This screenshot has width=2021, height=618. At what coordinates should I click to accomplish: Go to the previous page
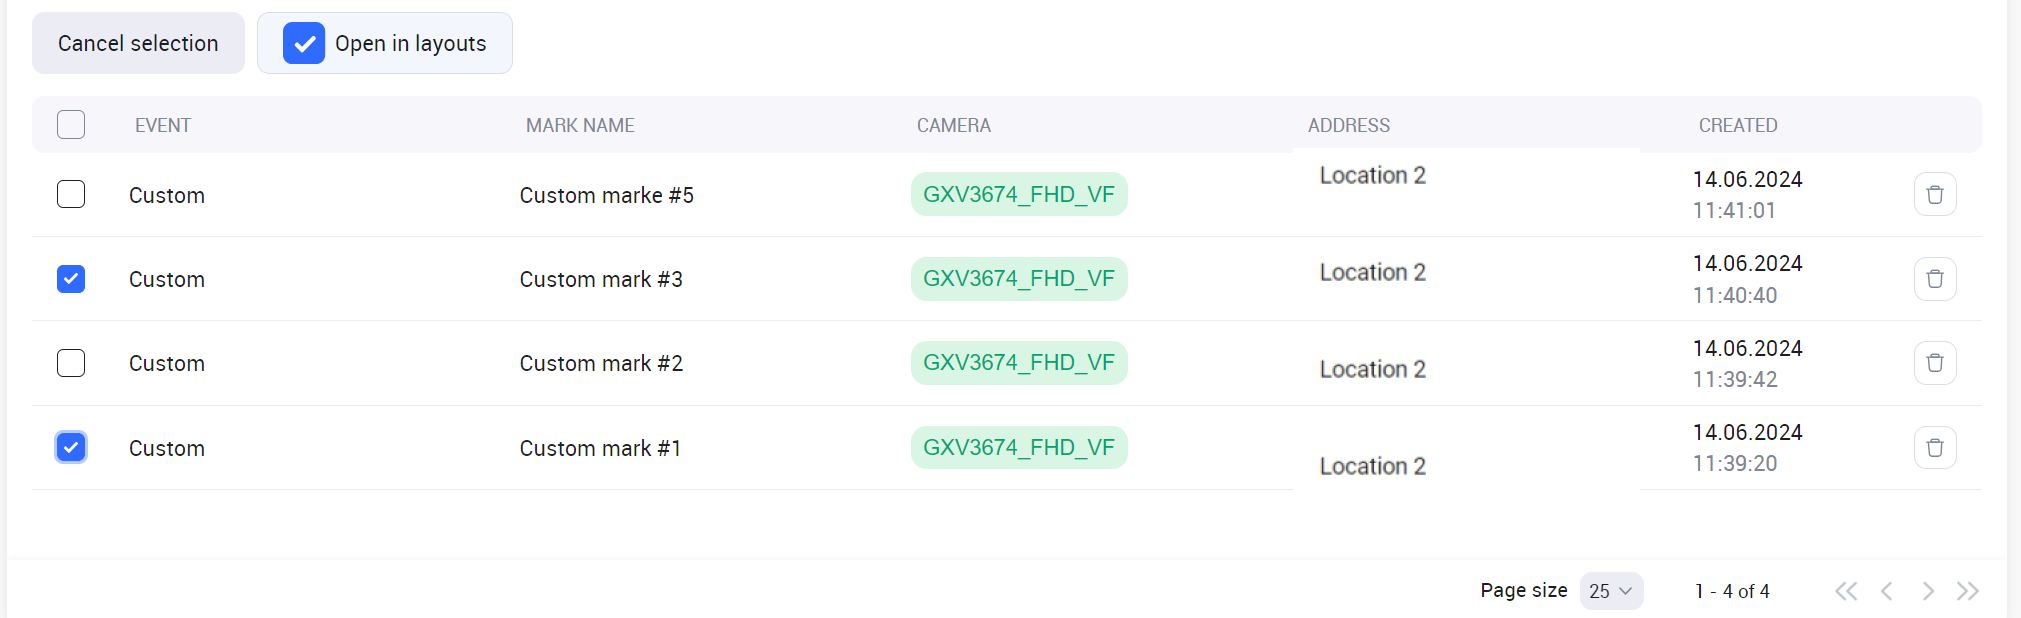(x=1887, y=591)
